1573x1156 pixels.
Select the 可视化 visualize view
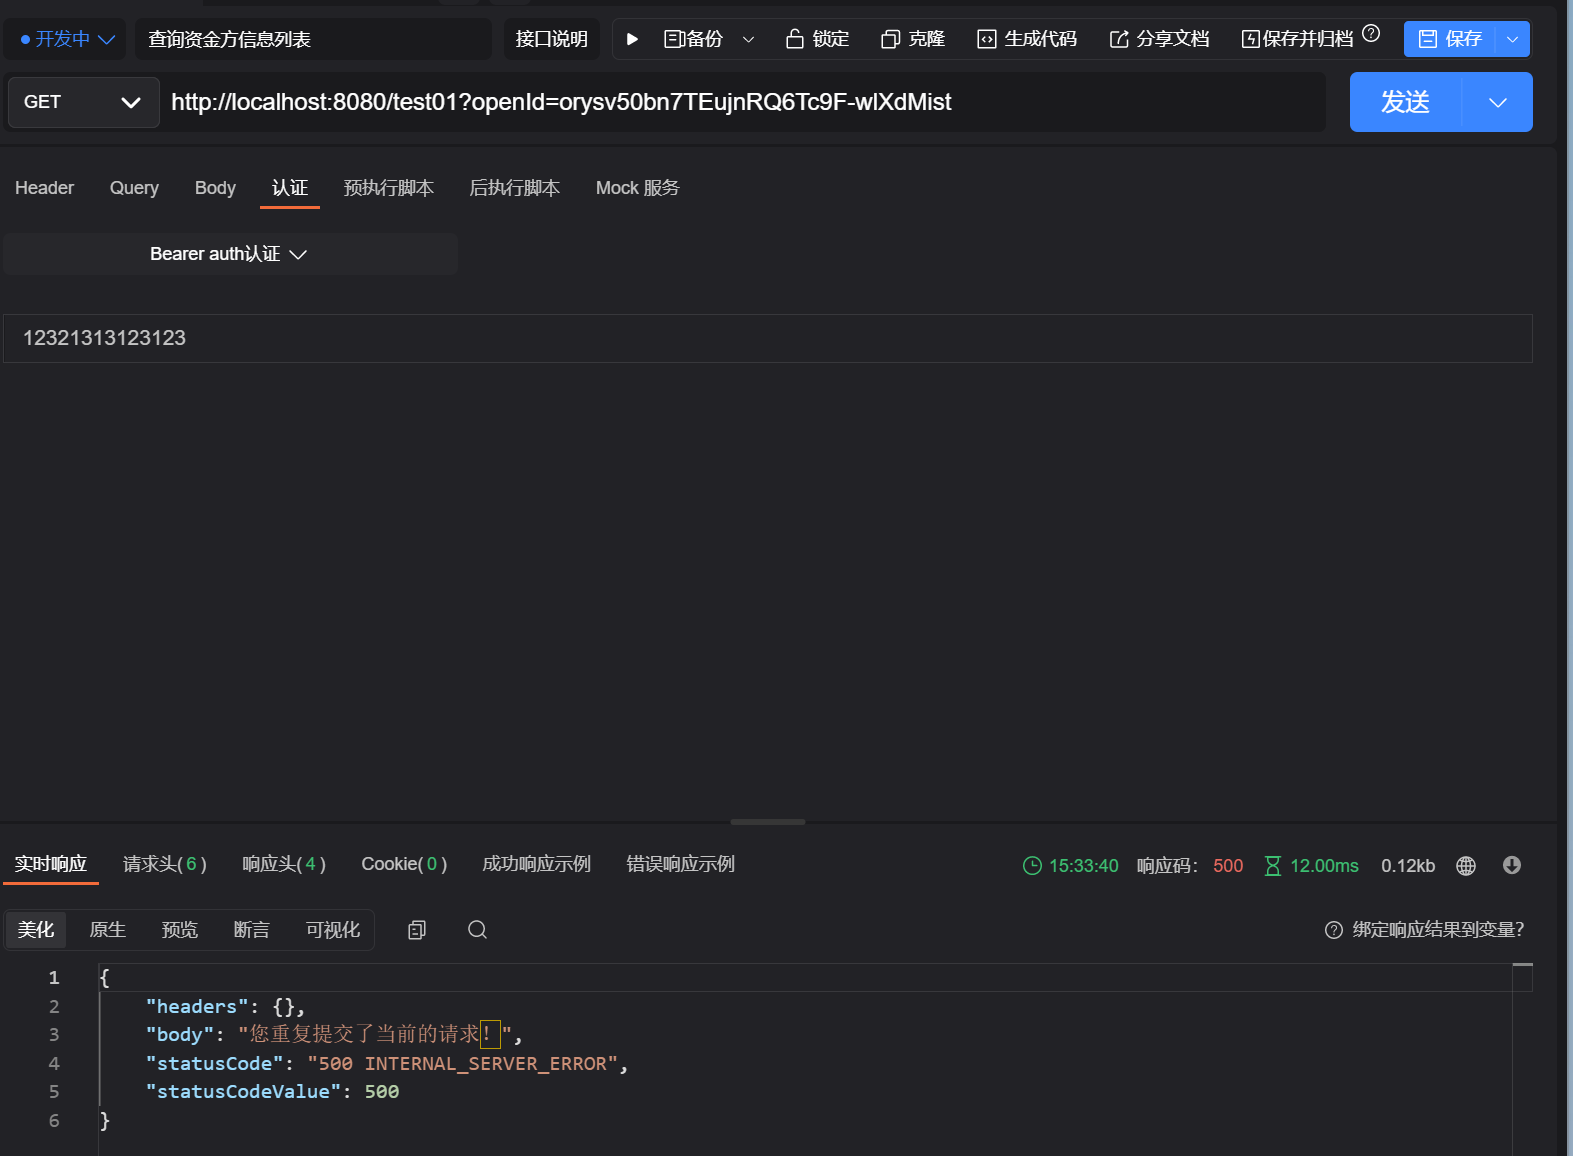click(x=333, y=930)
